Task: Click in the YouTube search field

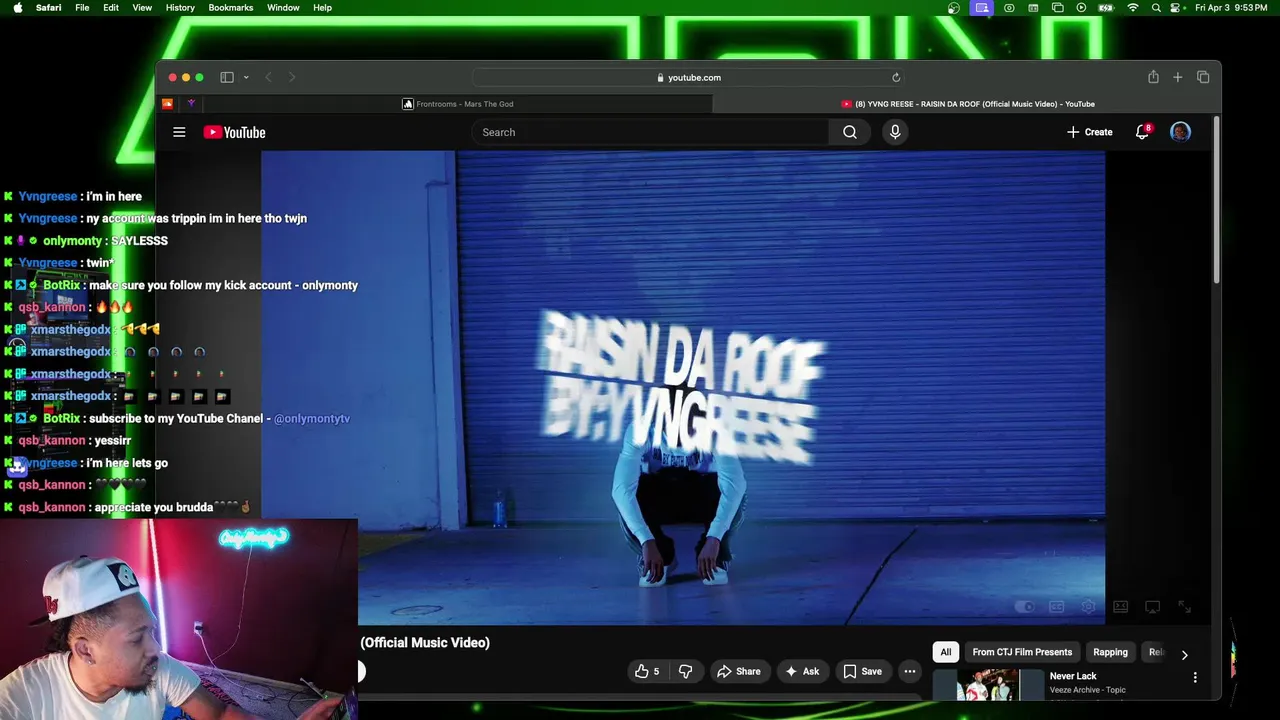Action: (x=650, y=132)
